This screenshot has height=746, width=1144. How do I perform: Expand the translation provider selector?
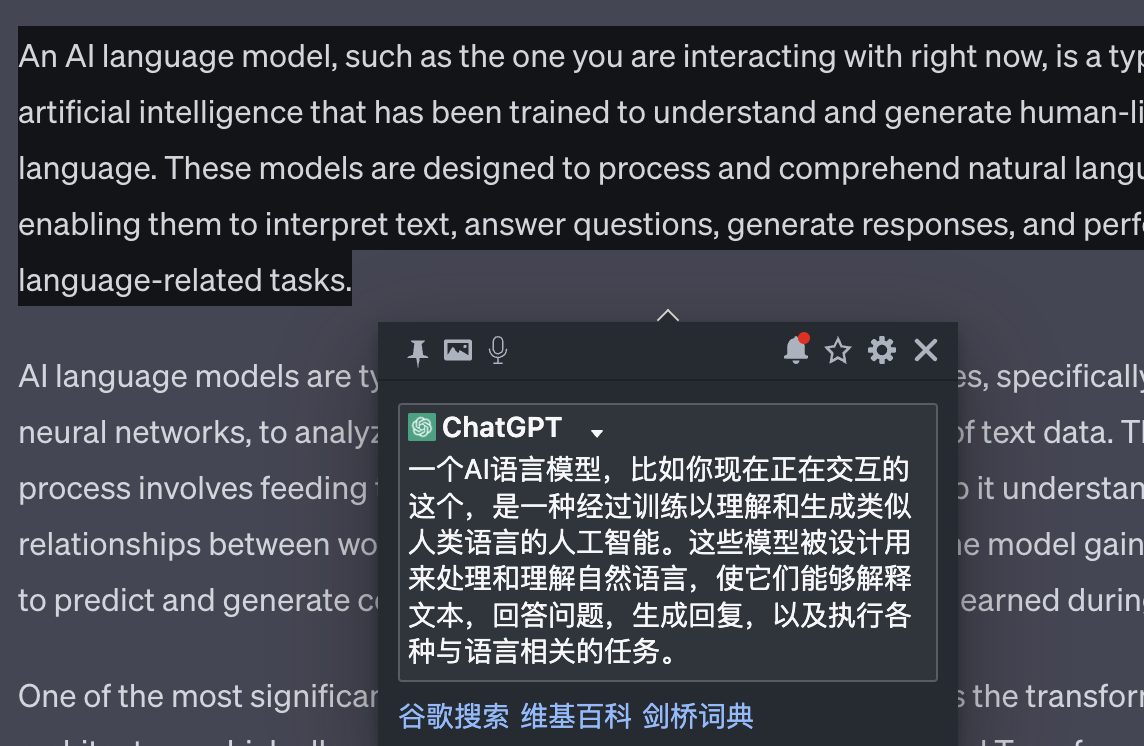tap(597, 432)
